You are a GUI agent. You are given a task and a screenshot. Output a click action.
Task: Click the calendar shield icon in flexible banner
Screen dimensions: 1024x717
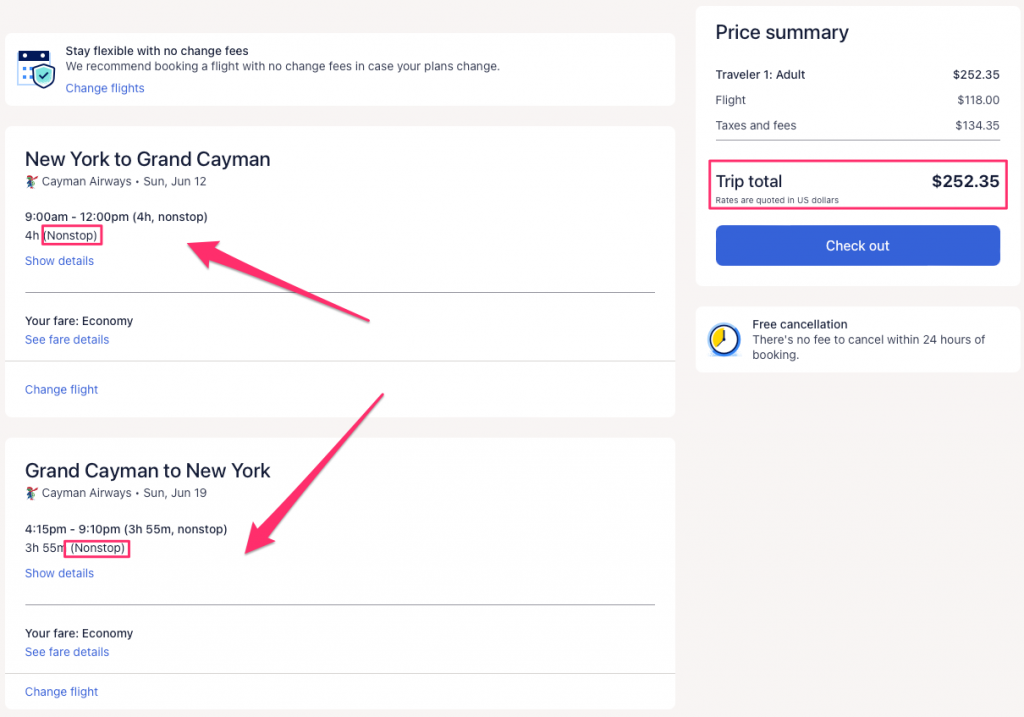click(x=37, y=68)
